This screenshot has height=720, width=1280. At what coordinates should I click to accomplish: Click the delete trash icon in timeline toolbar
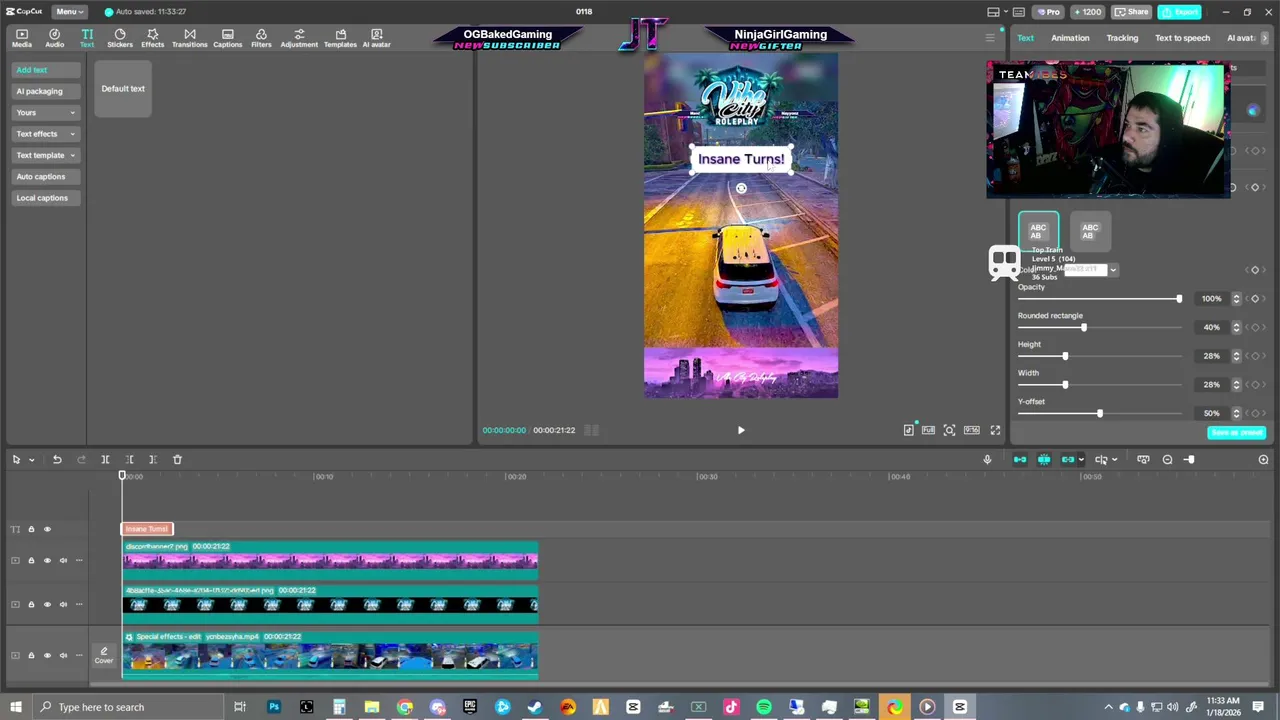(177, 459)
